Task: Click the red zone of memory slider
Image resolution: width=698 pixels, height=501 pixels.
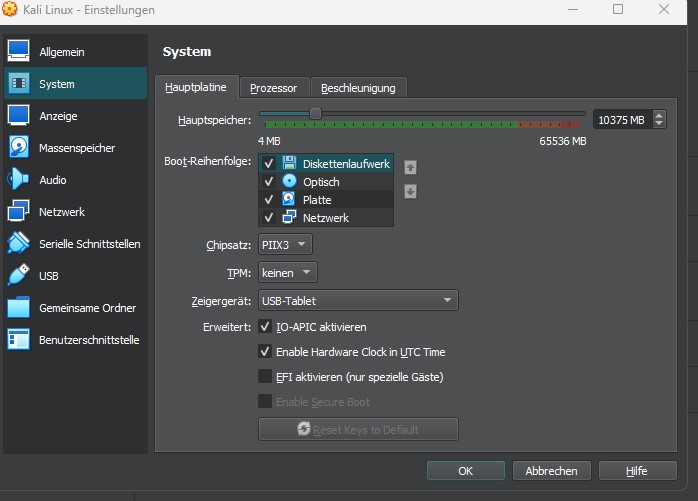Action: (x=570, y=124)
